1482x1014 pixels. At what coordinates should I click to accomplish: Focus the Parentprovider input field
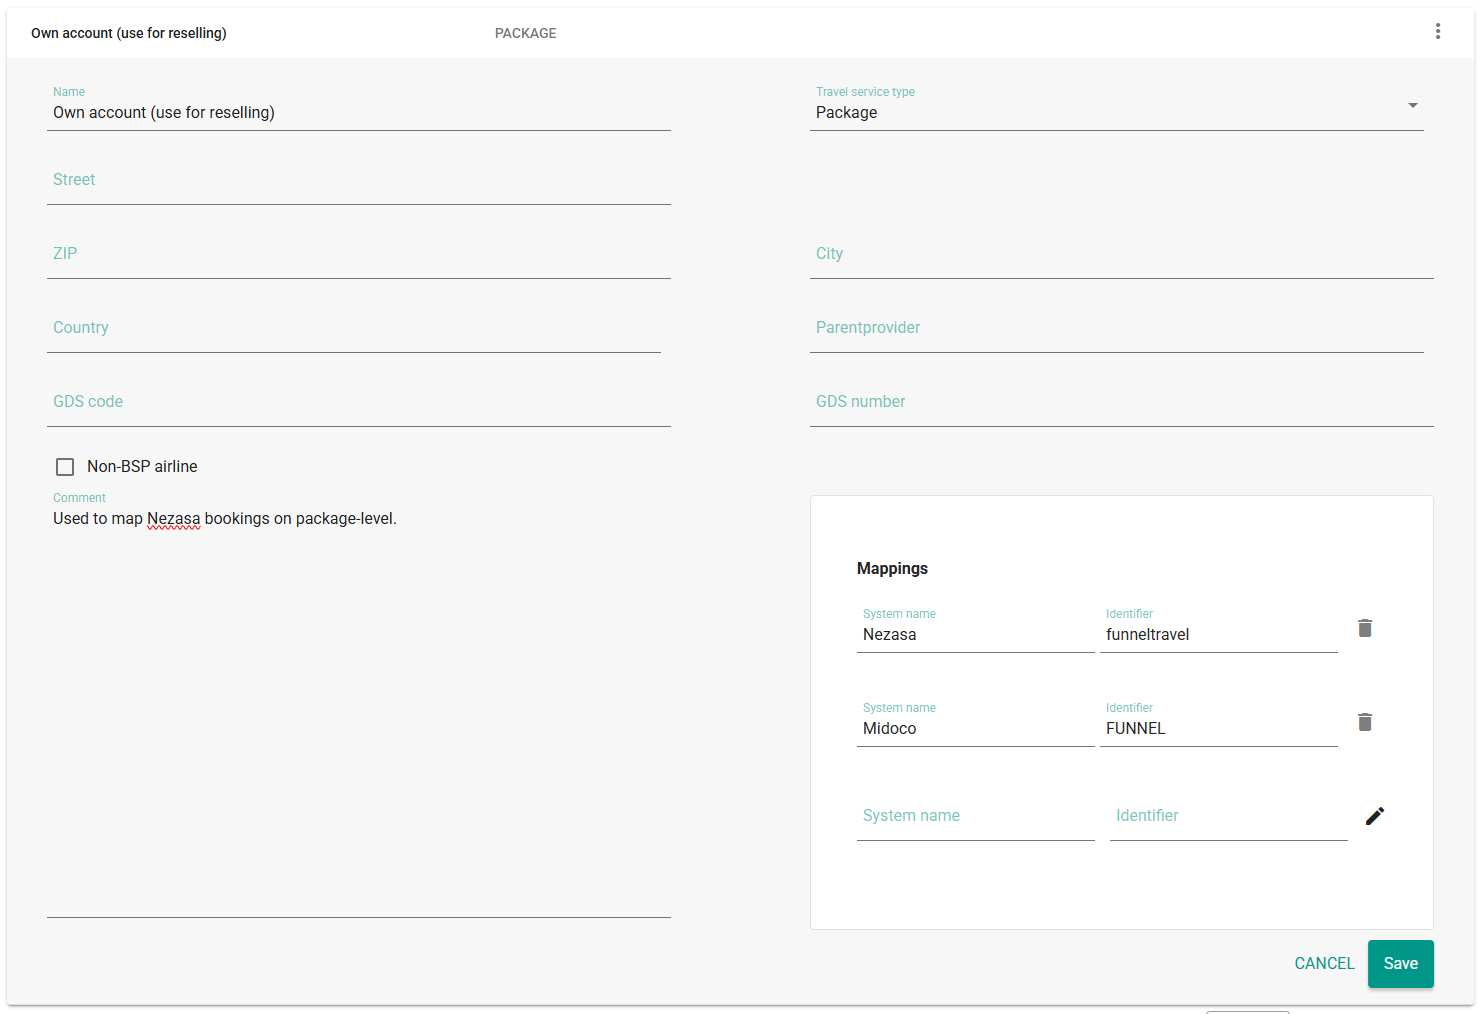pyautogui.click(x=1117, y=329)
